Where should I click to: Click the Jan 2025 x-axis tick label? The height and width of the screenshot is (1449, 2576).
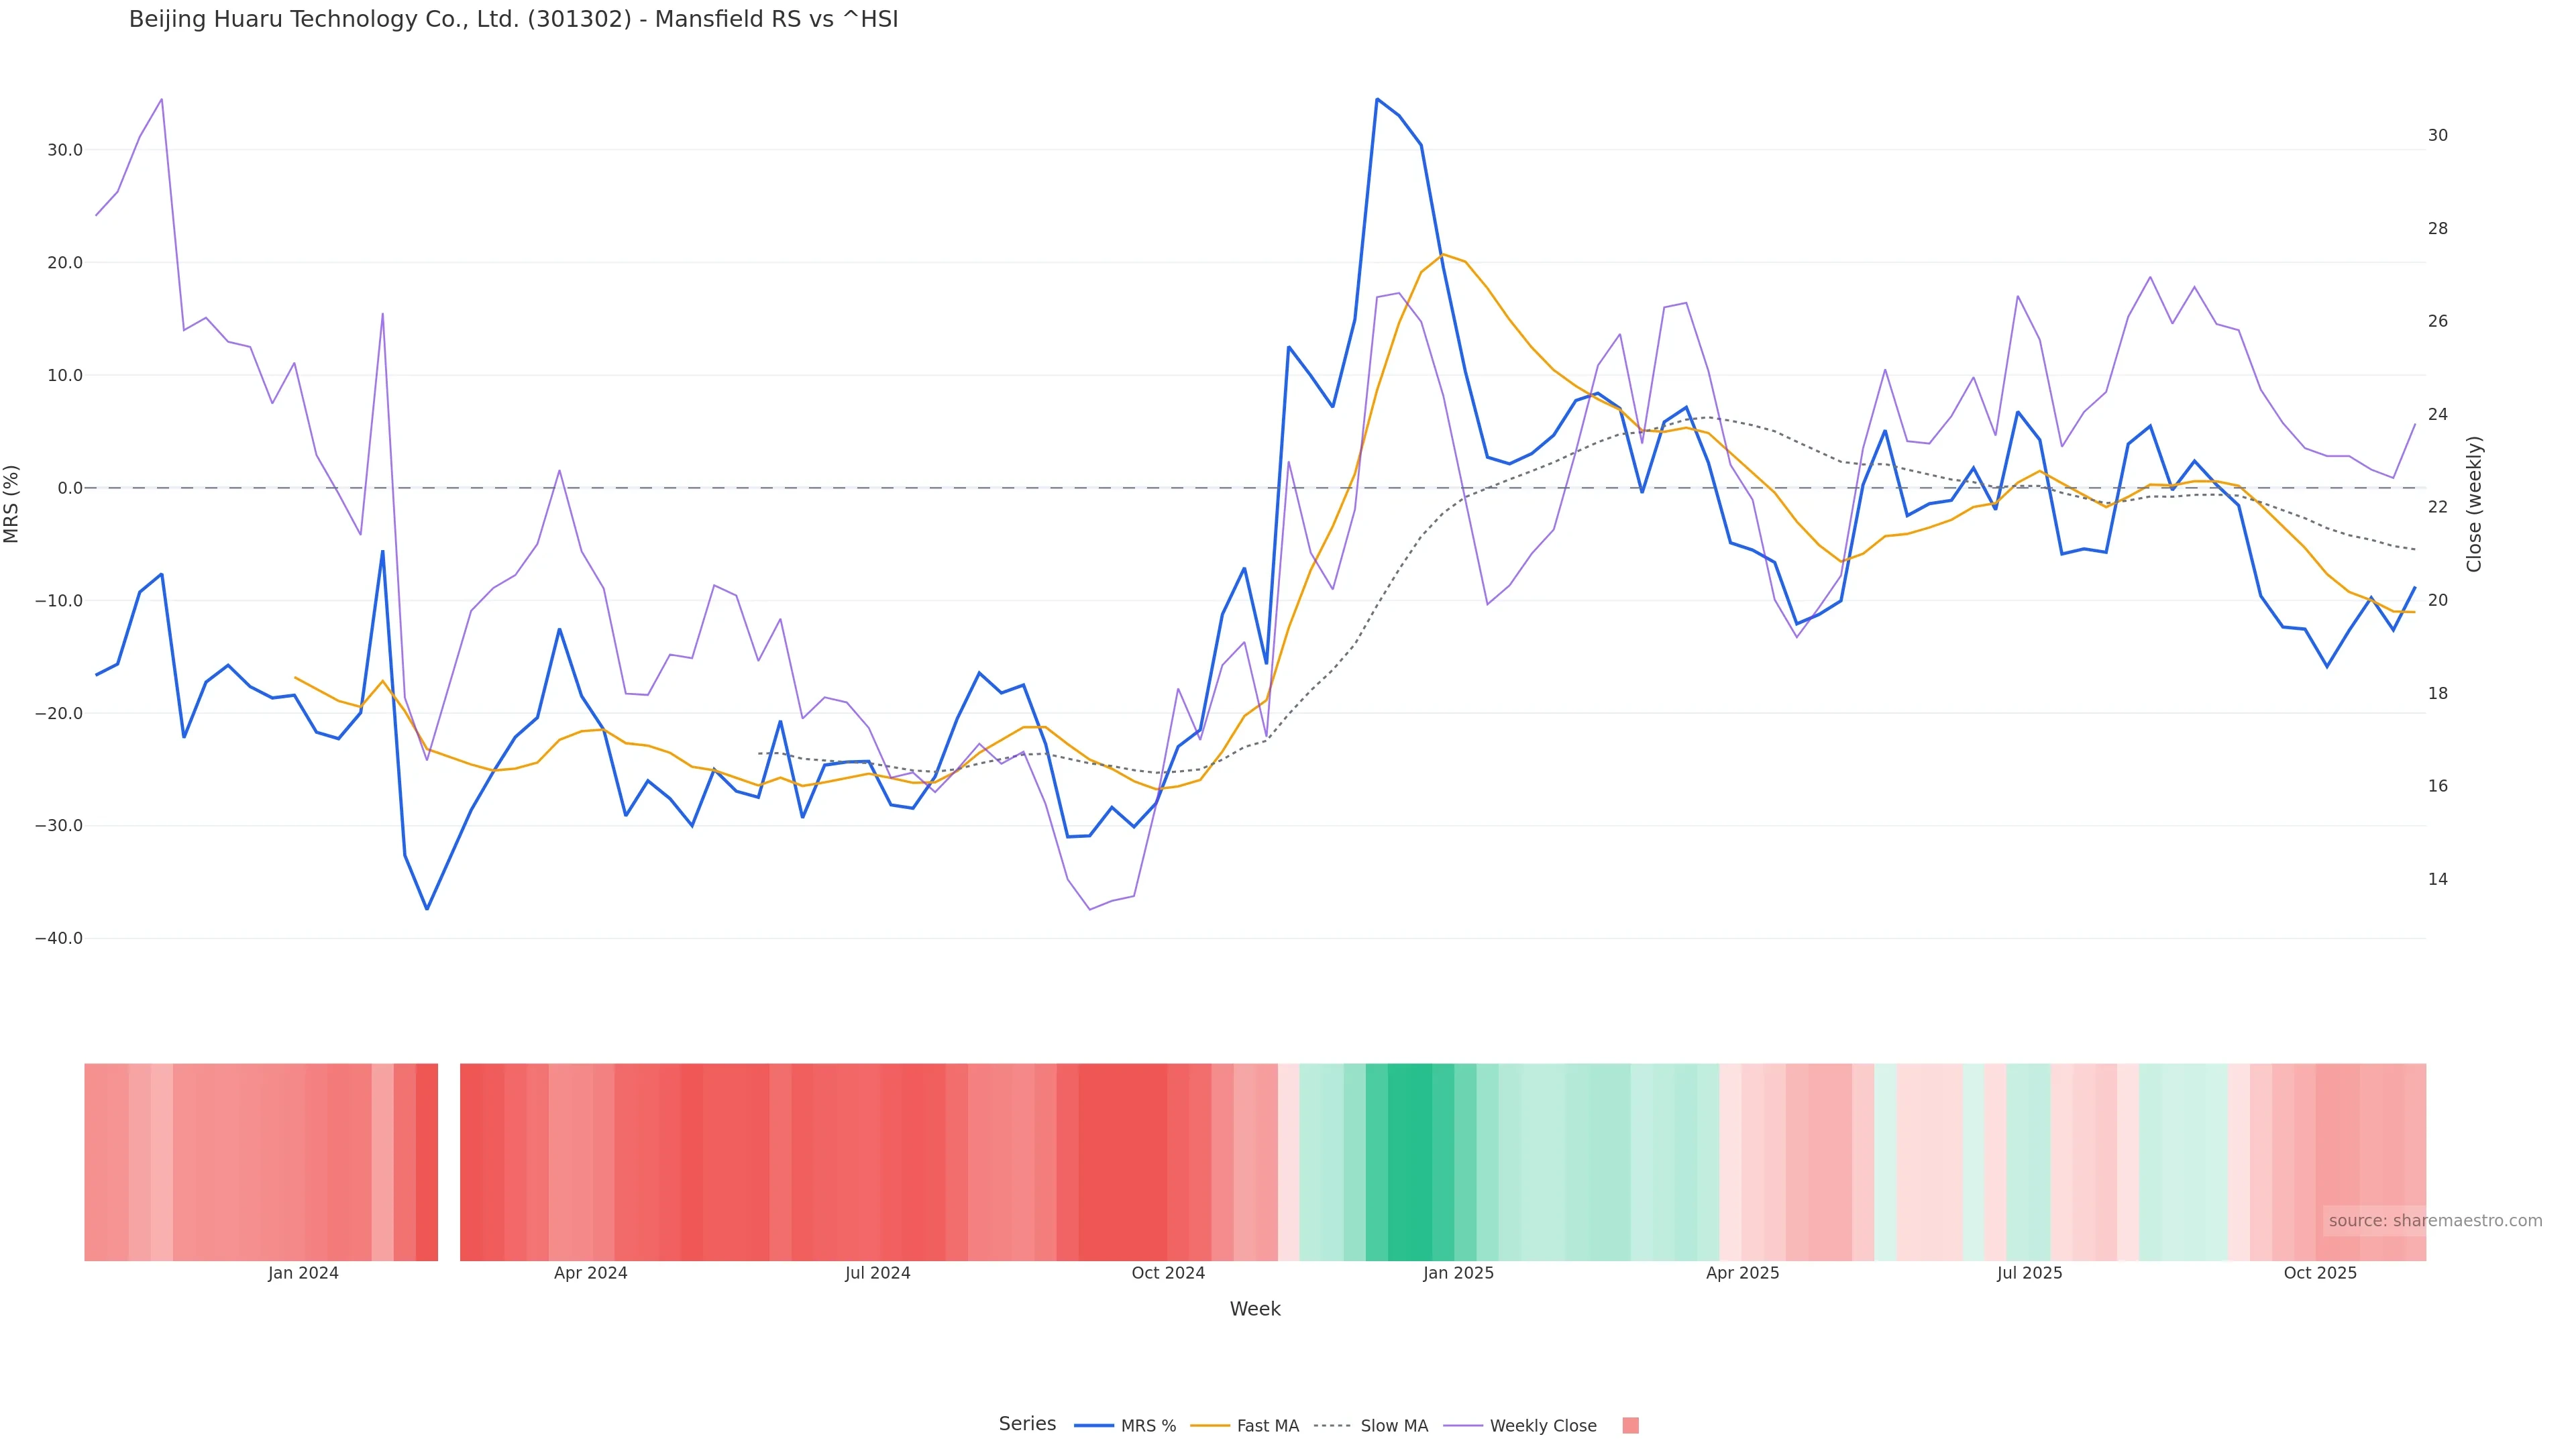(1458, 1273)
